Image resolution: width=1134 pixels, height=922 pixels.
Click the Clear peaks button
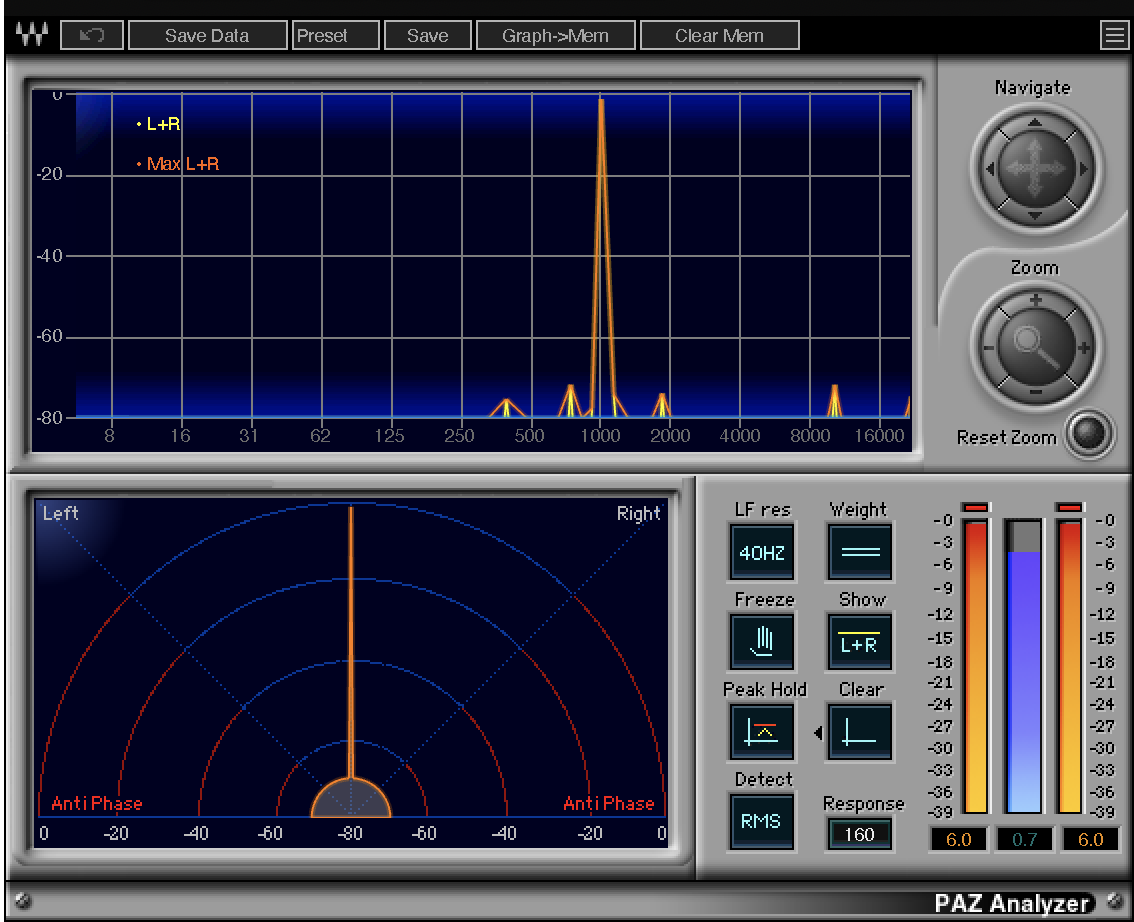tap(860, 732)
